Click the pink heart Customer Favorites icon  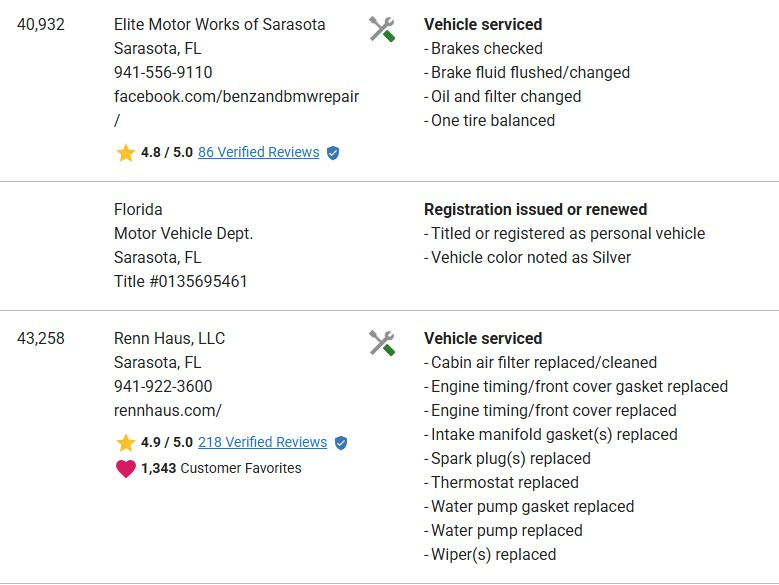(x=125, y=468)
